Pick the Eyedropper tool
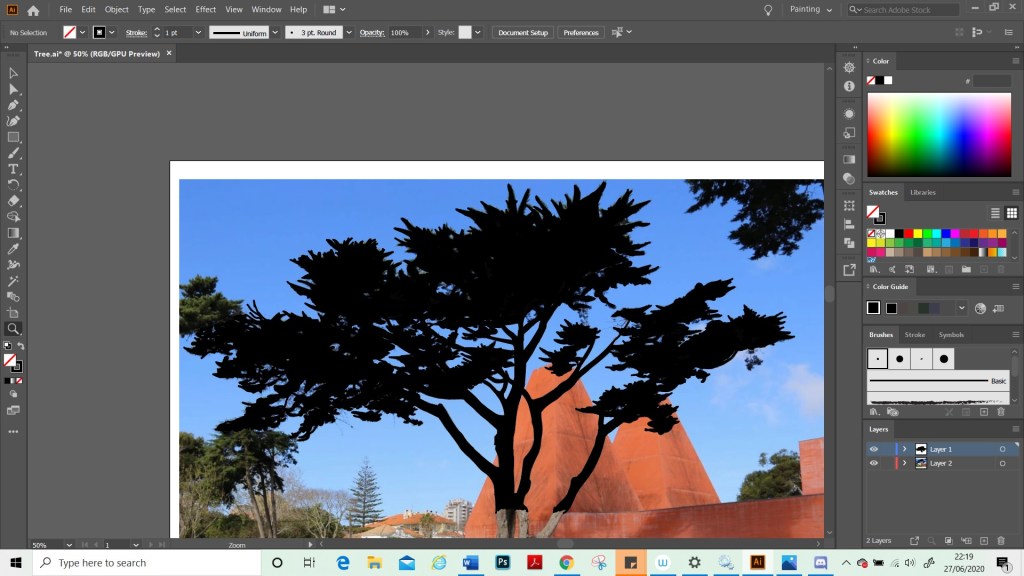This screenshot has height=576, width=1024. coord(14,249)
